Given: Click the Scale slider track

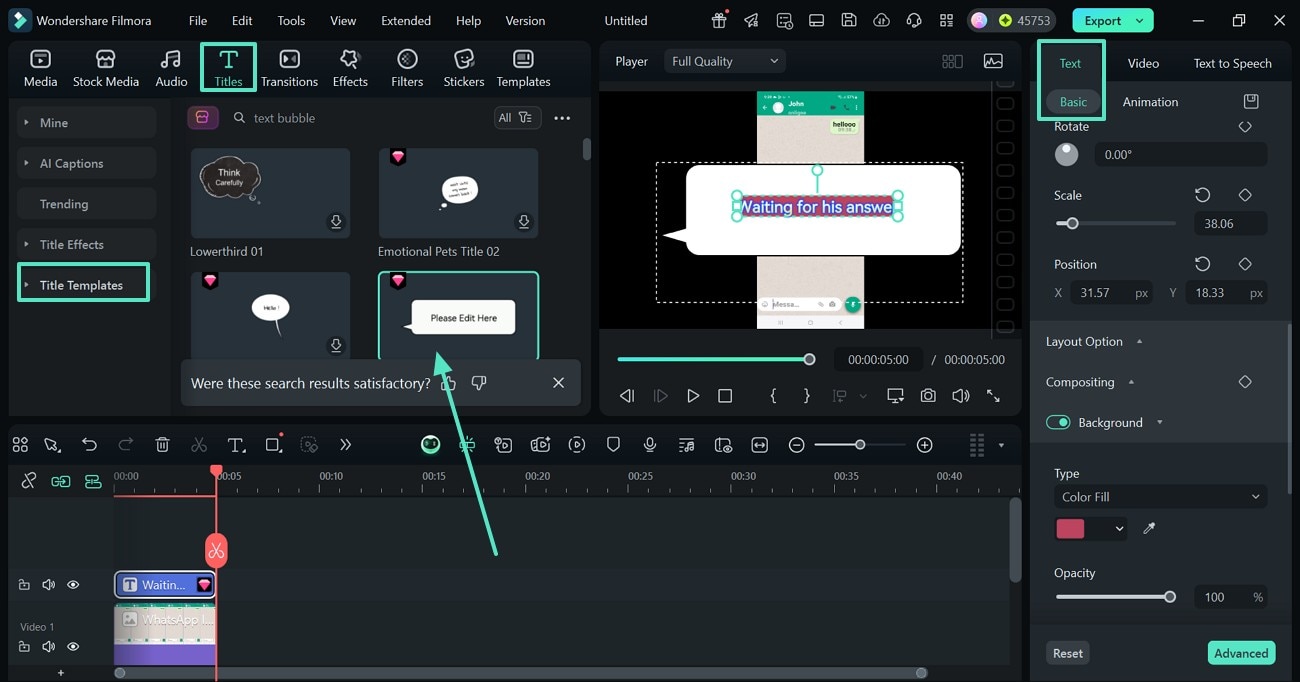Looking at the screenshot, I should 1115,224.
